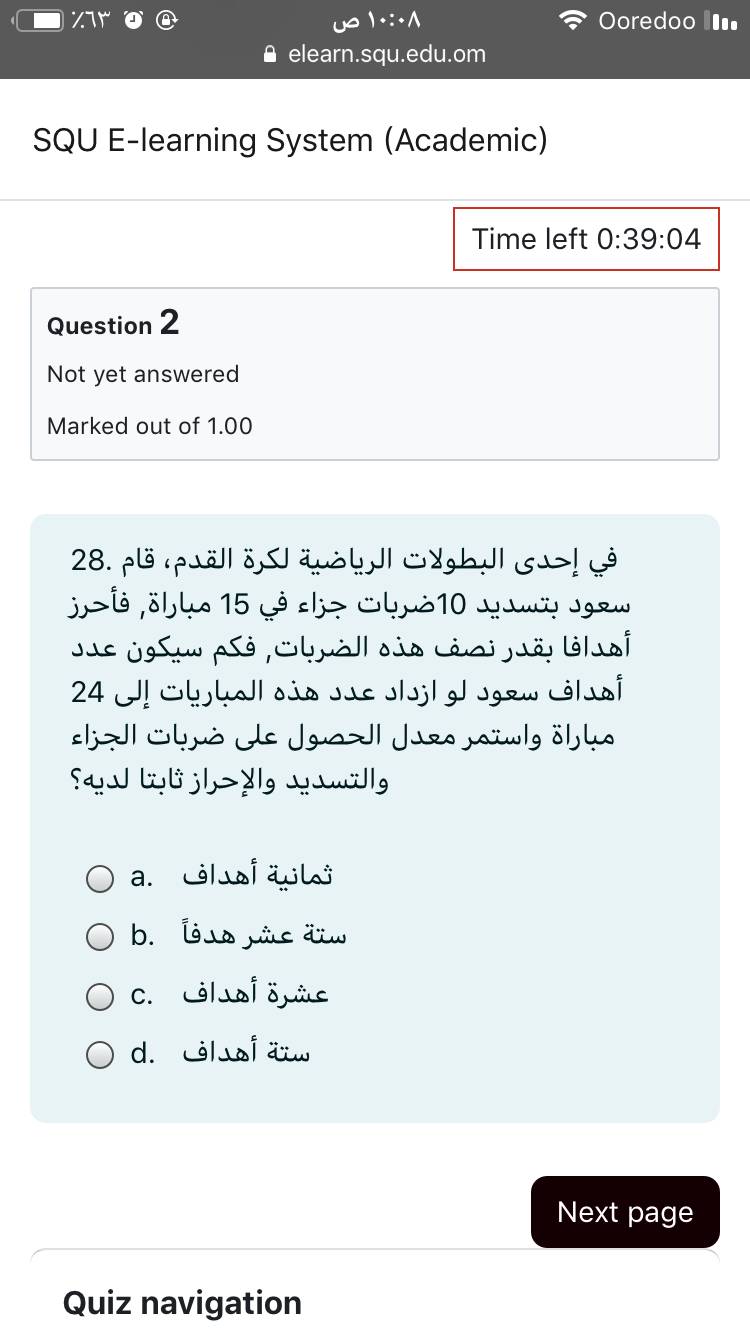Click the answer text ثمانية أهداف

click(257, 876)
